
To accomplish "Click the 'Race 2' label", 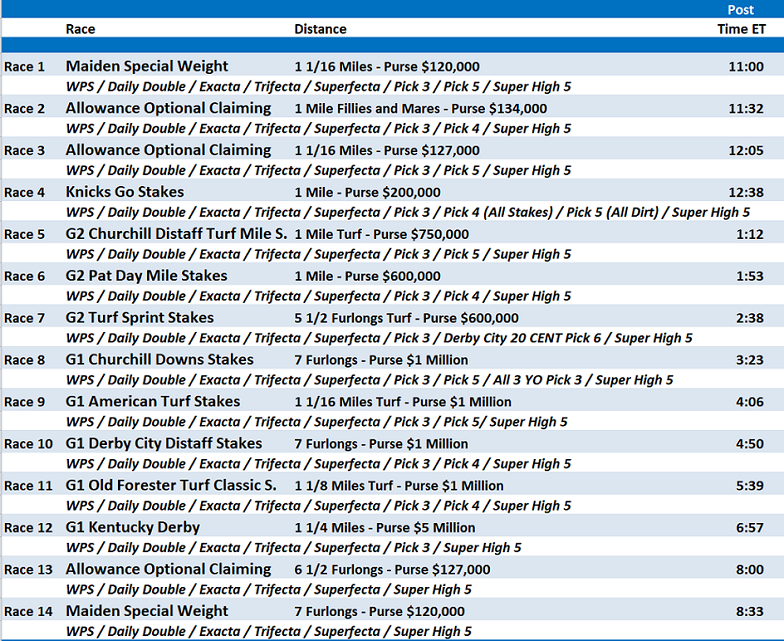I will (x=24, y=108).
